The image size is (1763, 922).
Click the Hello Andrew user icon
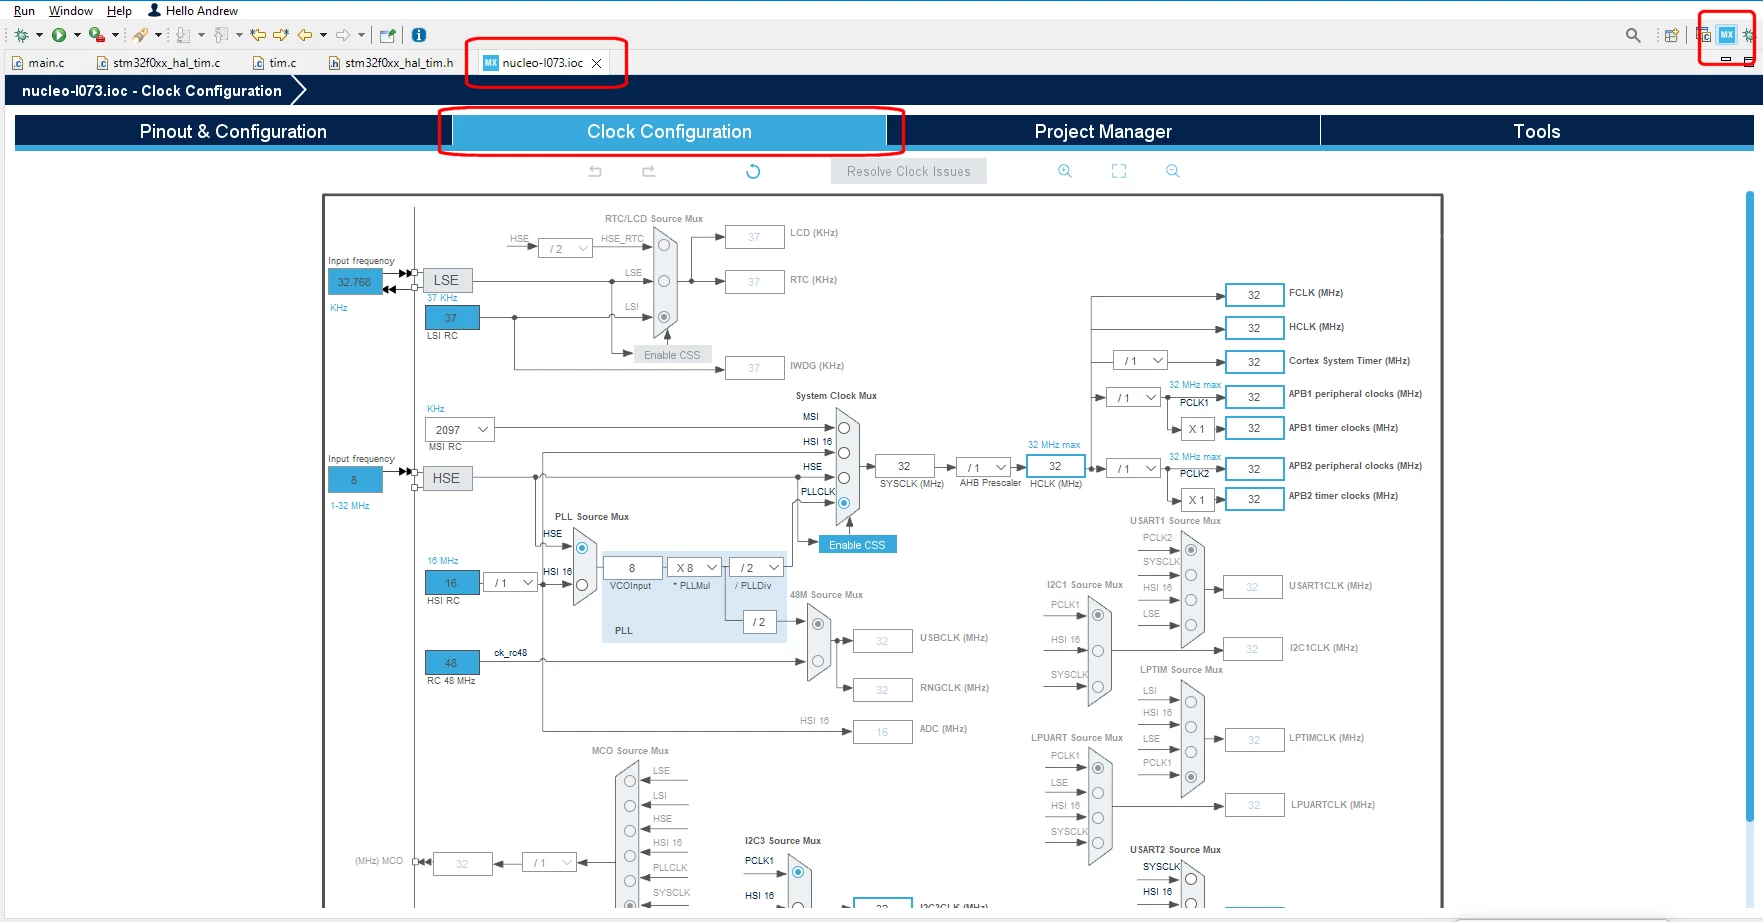154,10
